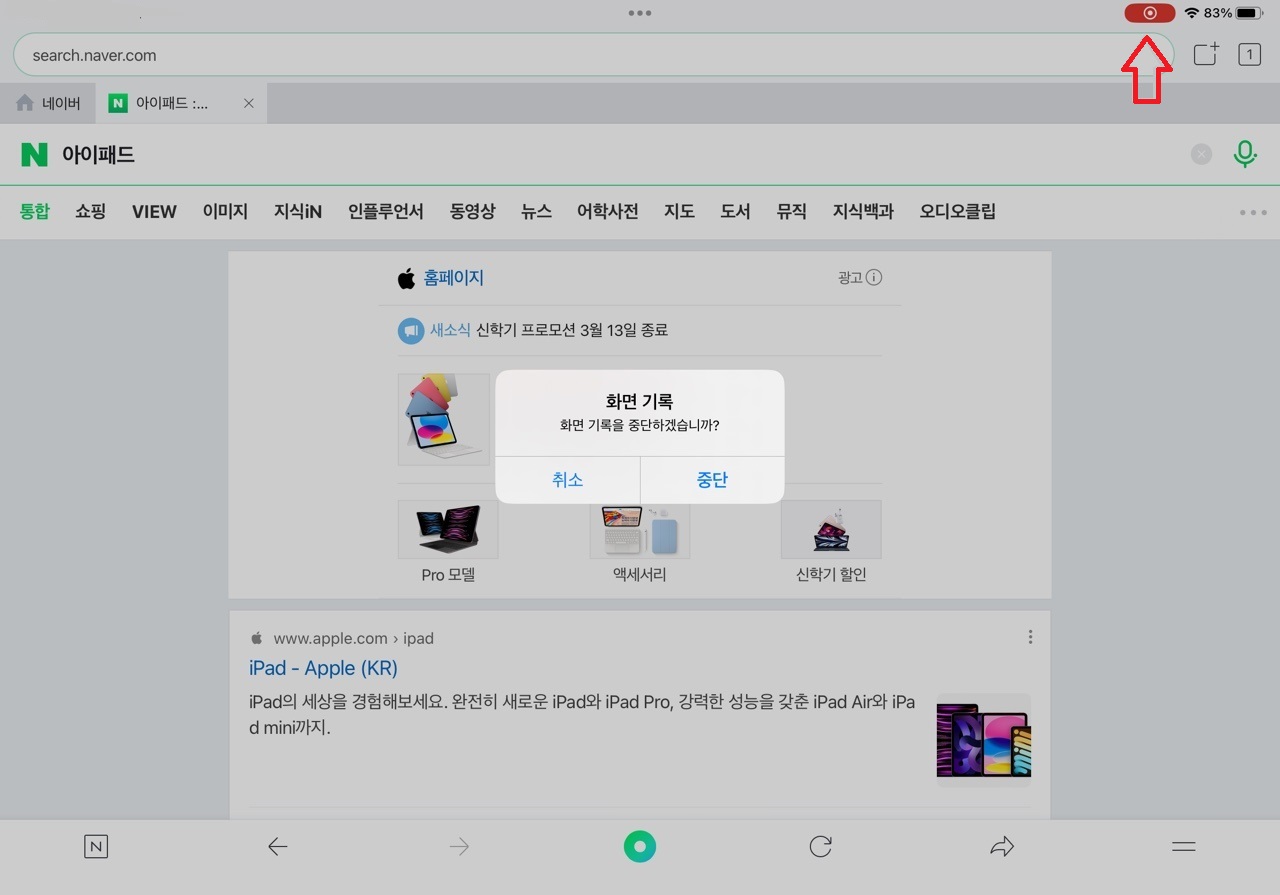Open the 동영상 tab
Image resolution: width=1280 pixels, height=895 pixels.
[472, 211]
